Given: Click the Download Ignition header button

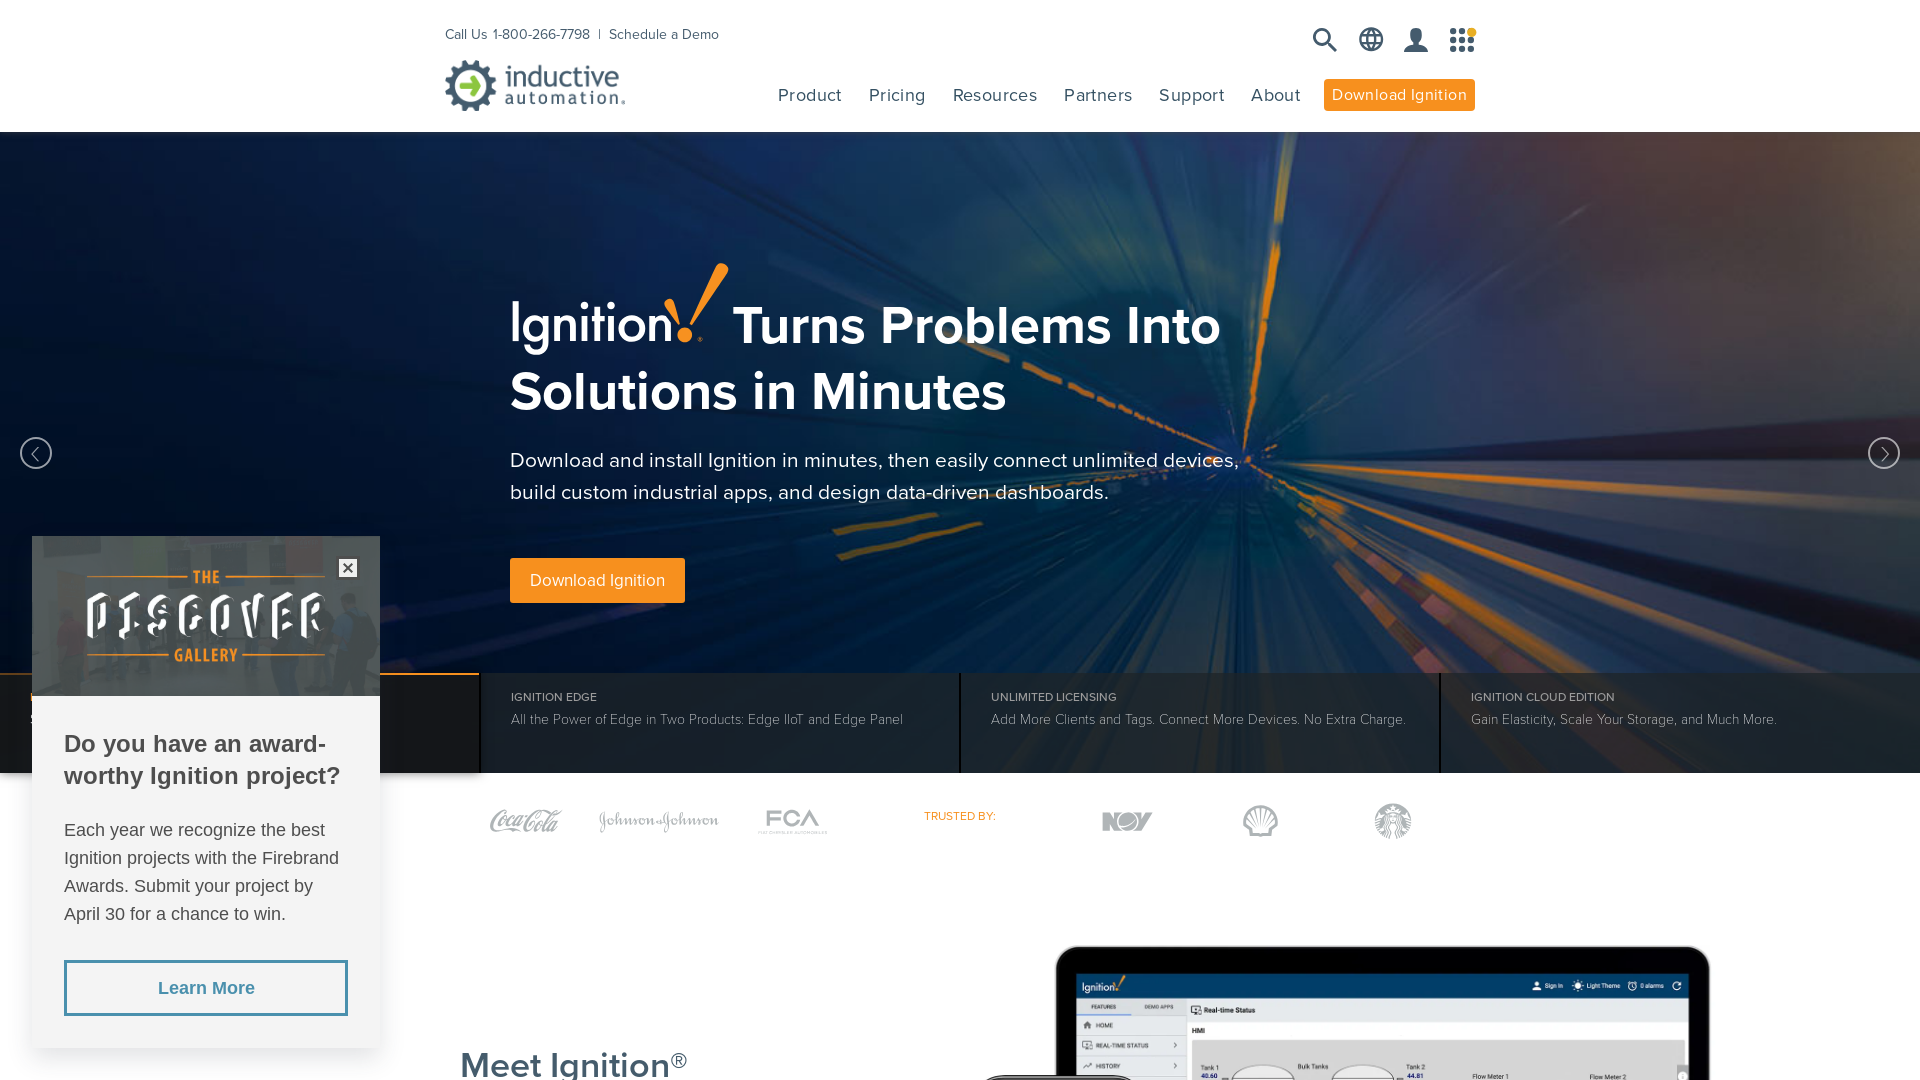Looking at the screenshot, I should click(x=1399, y=94).
